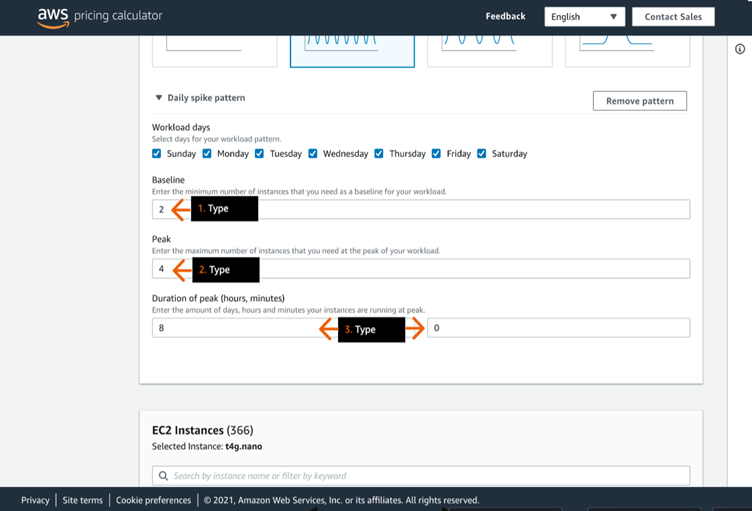Viewport: 752px width, 511px height.
Task: Click the AWS pricing calculator logo
Action: pyautogui.click(x=99, y=17)
